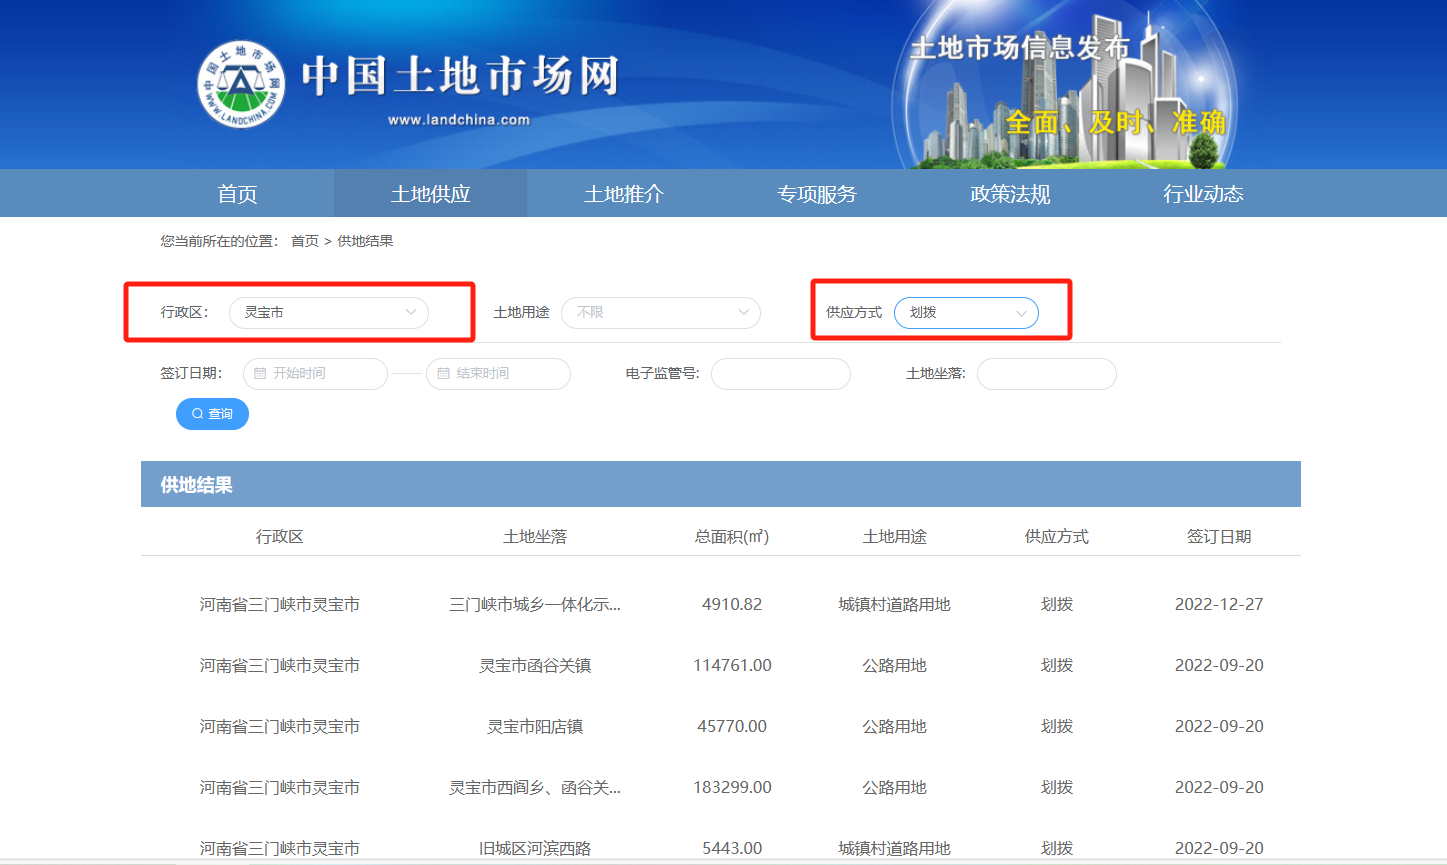The height and width of the screenshot is (865, 1447).
Task: Open the 土地用途 dropdown
Action: (x=660, y=313)
